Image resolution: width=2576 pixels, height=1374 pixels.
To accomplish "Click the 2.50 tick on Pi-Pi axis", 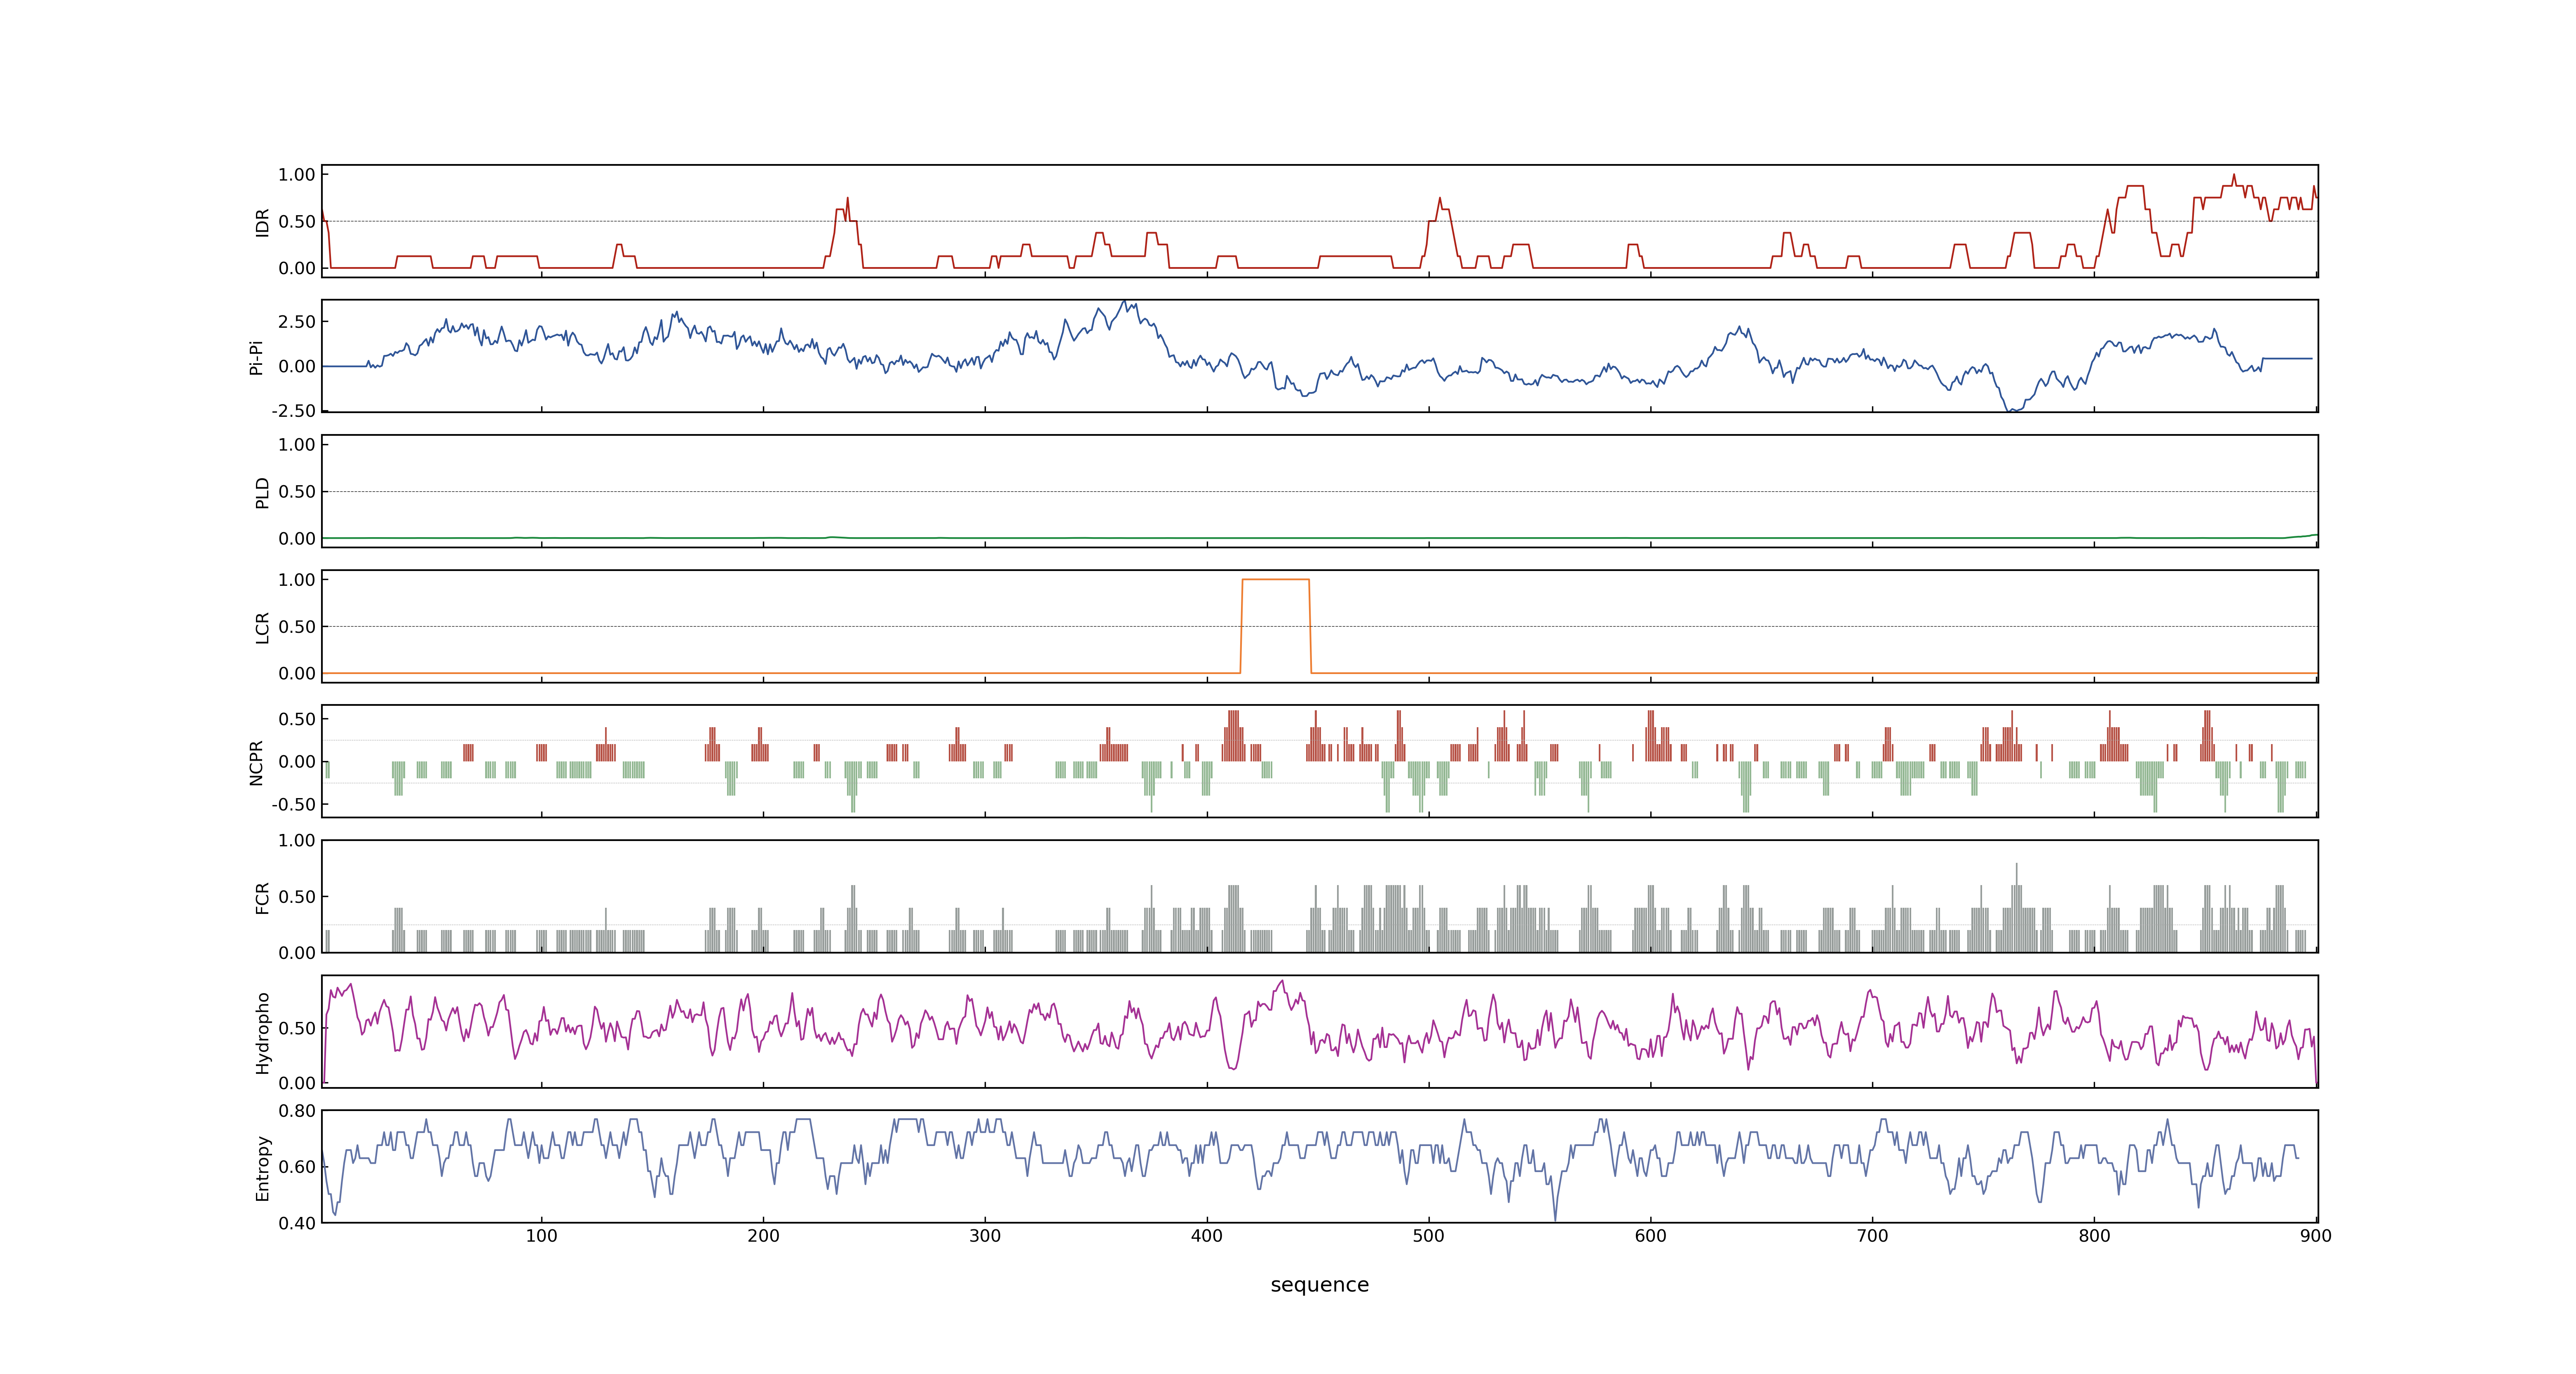I will point(297,322).
